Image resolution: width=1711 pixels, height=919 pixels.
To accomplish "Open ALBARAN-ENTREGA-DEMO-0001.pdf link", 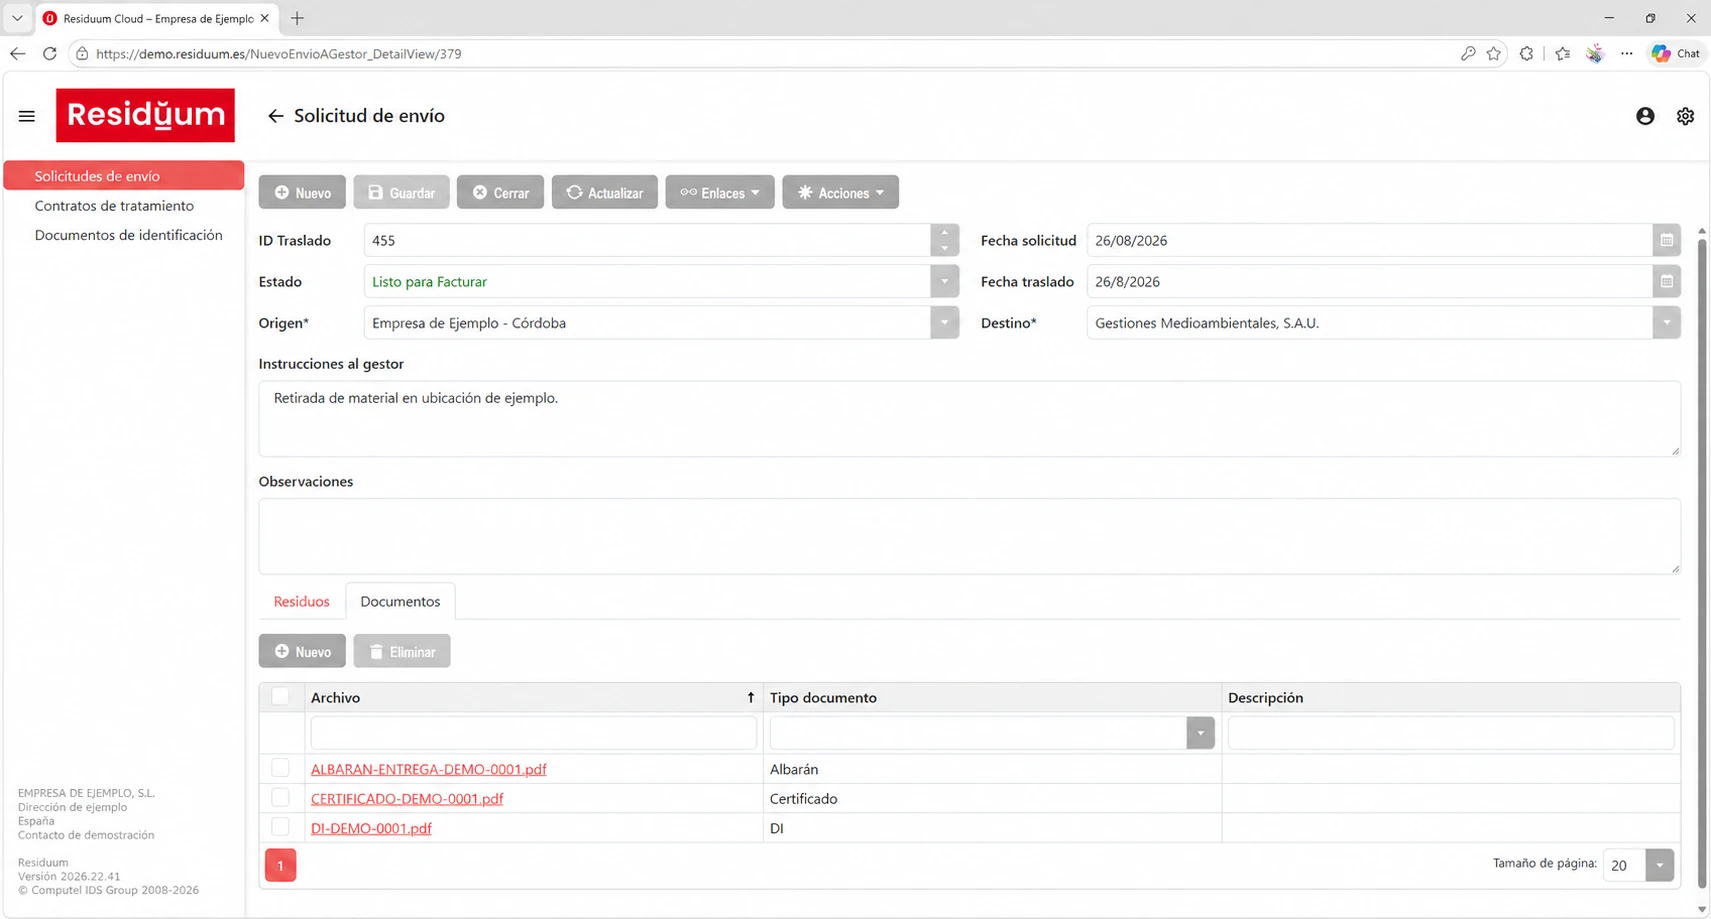I will pyautogui.click(x=428, y=769).
